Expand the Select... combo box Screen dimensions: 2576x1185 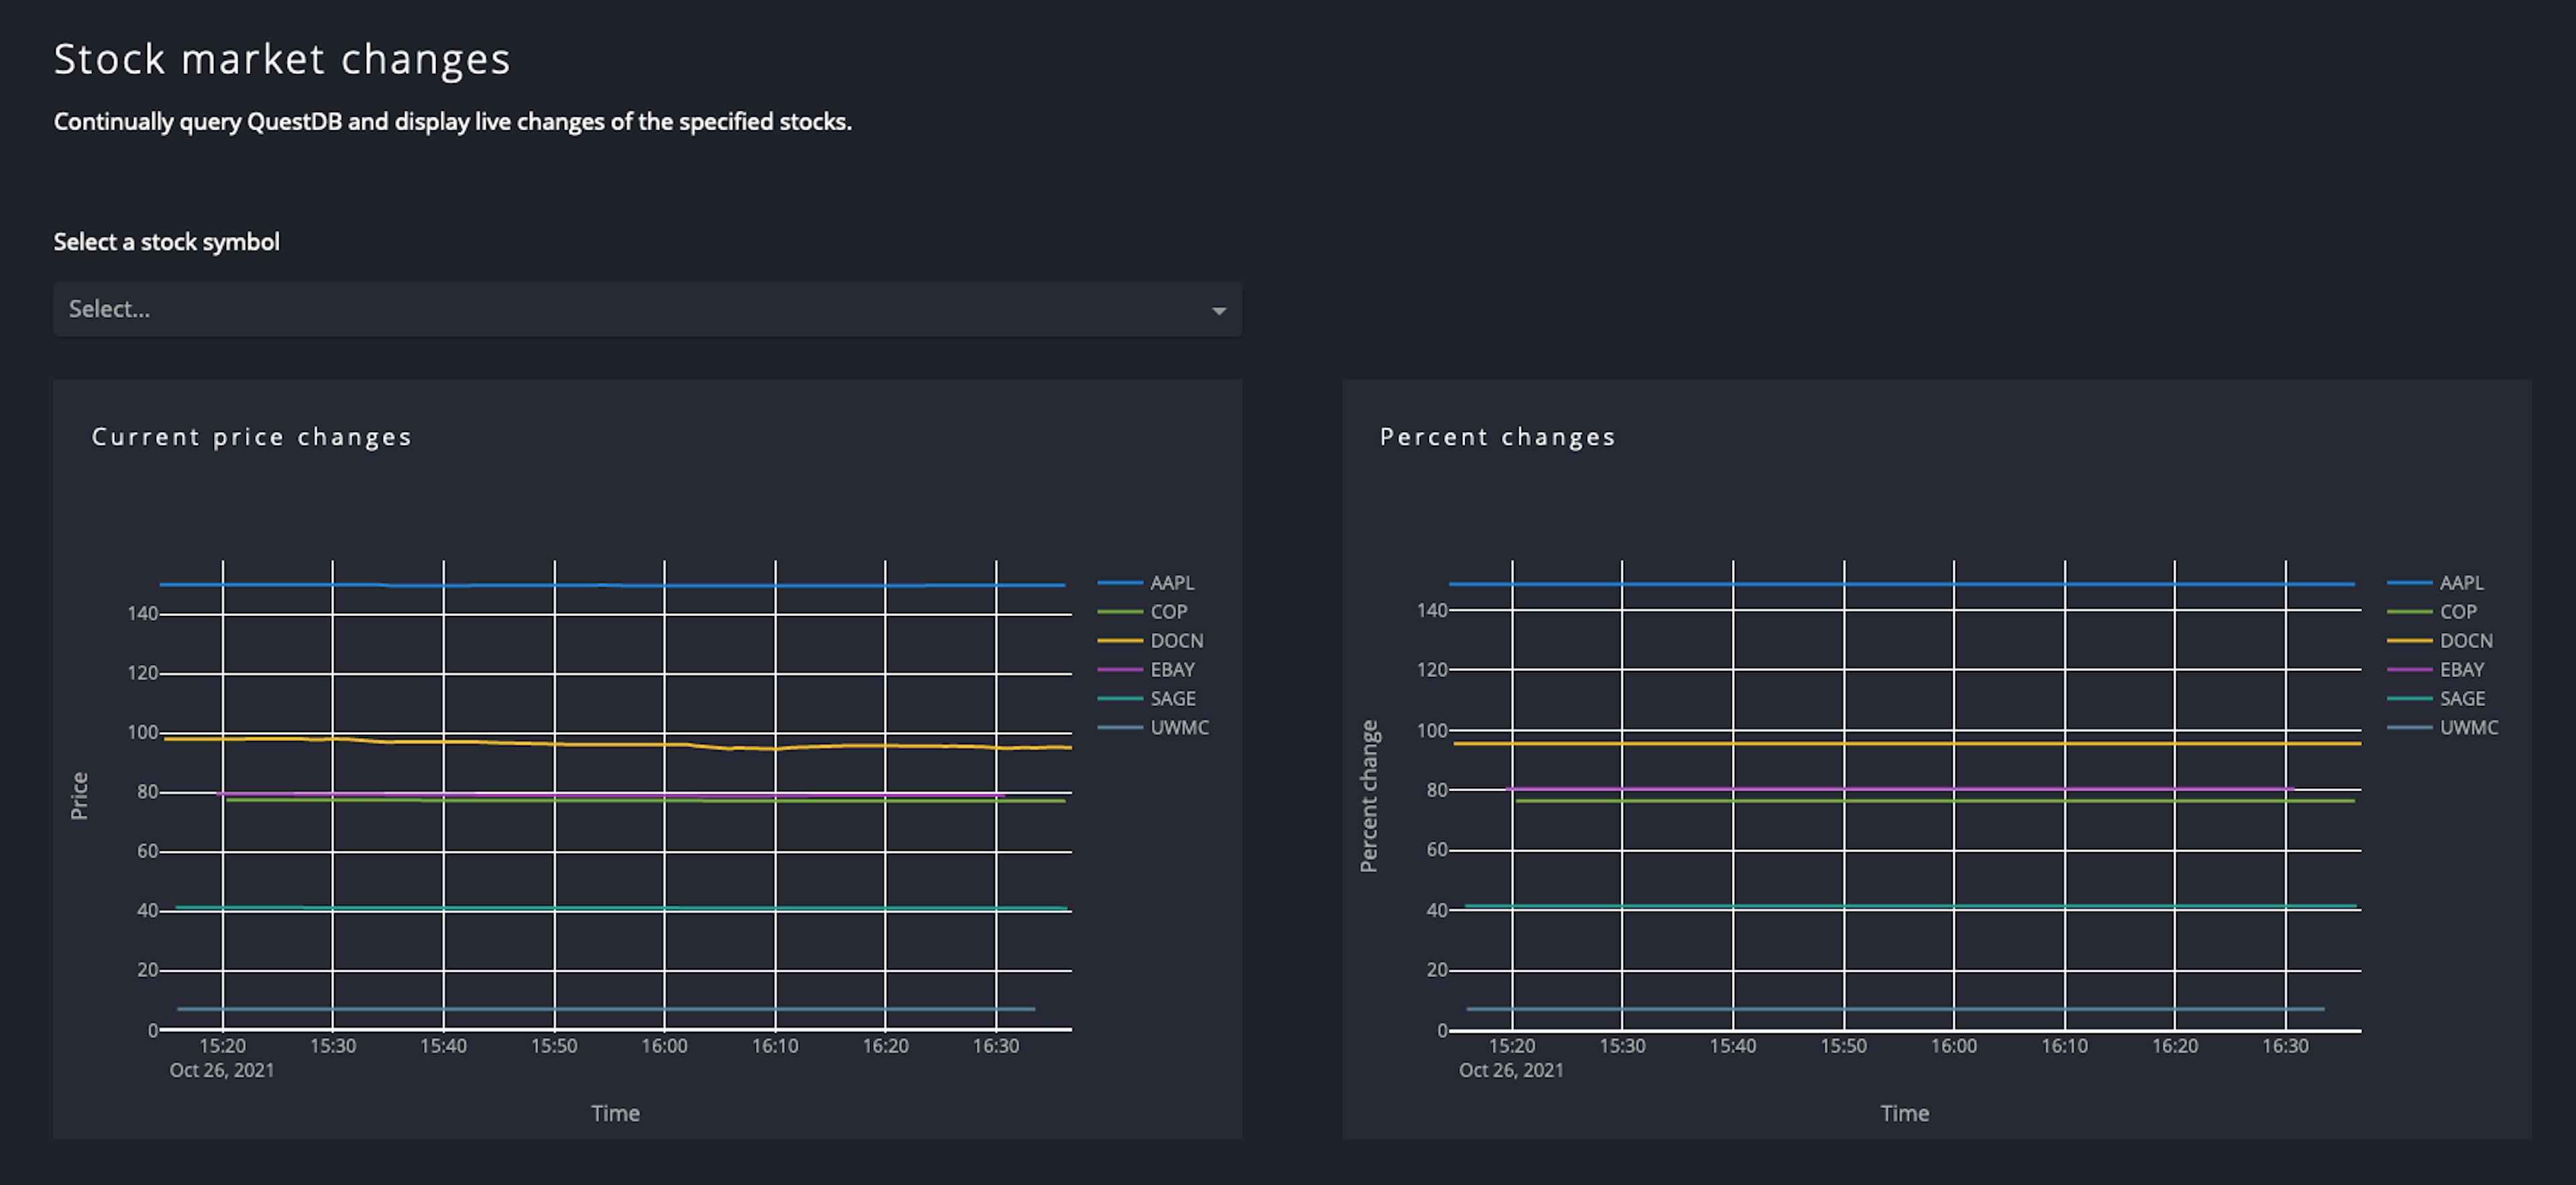click(x=646, y=310)
